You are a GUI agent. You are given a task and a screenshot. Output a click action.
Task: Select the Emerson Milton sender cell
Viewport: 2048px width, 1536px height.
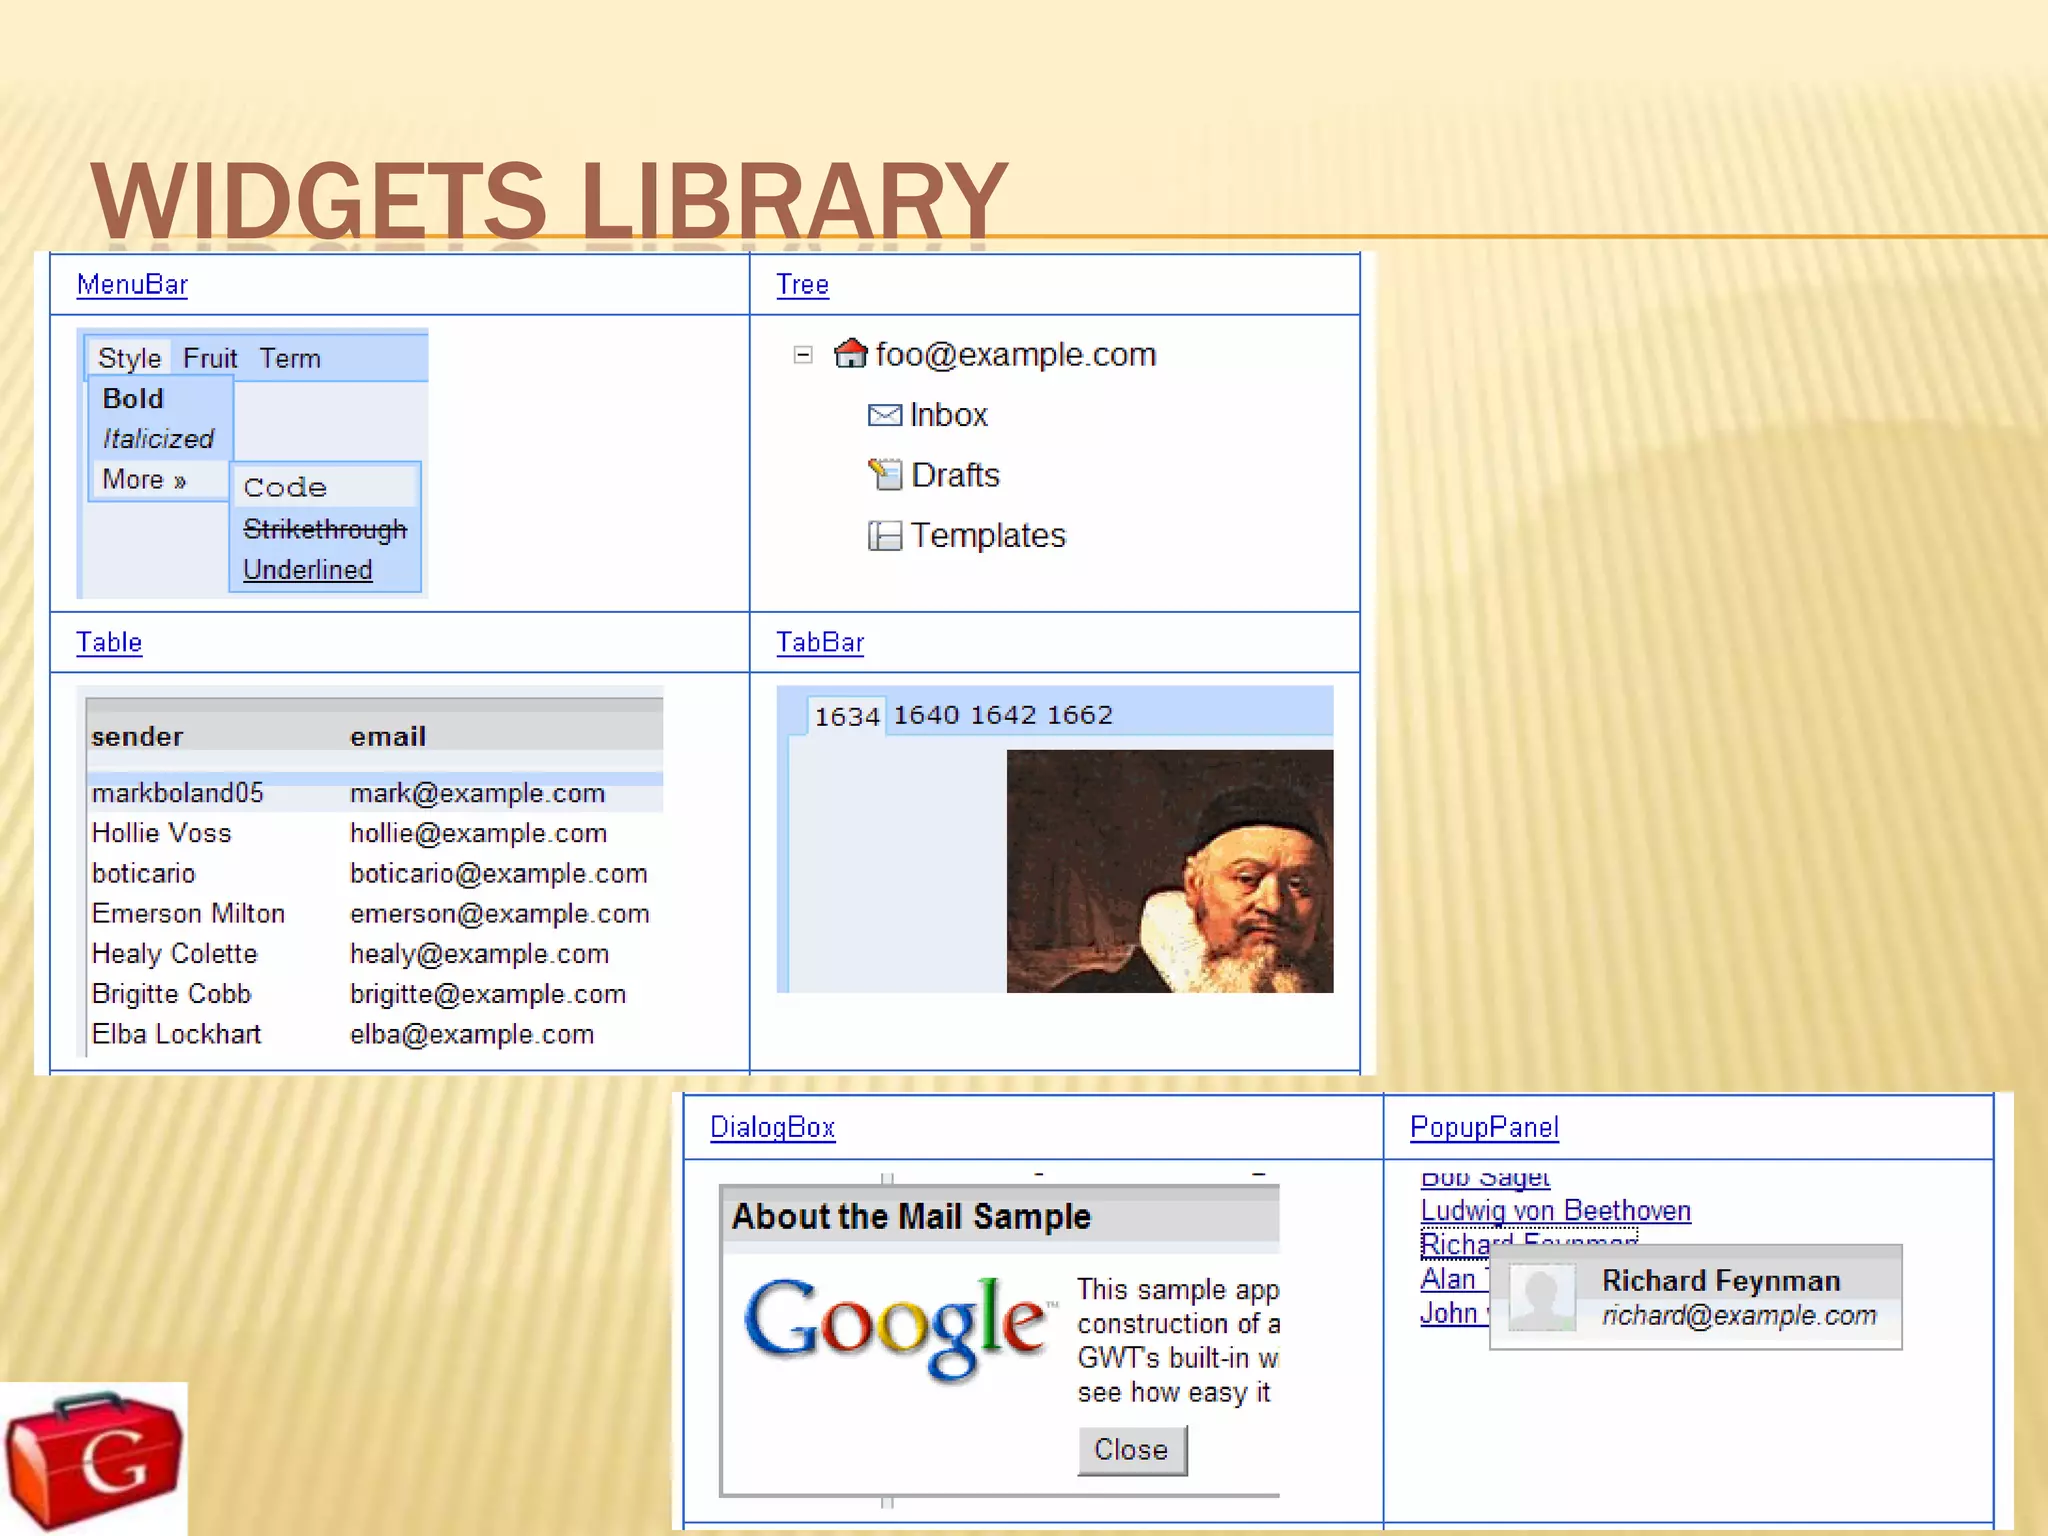pos(188,913)
